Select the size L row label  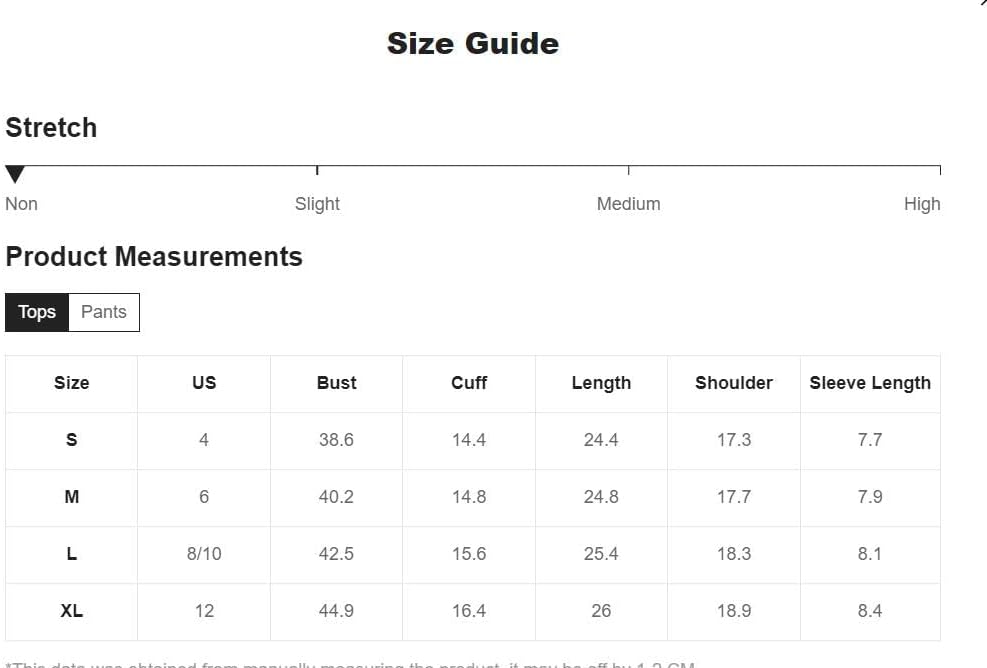[x=71, y=554]
